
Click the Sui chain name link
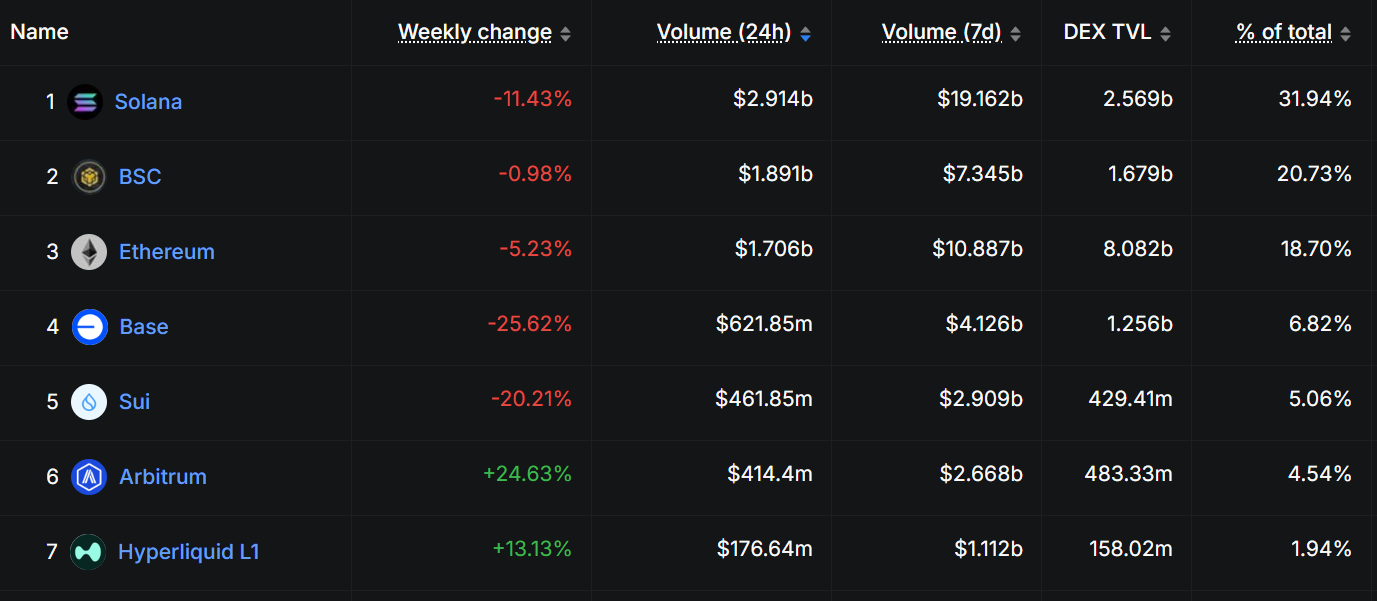[x=135, y=402]
